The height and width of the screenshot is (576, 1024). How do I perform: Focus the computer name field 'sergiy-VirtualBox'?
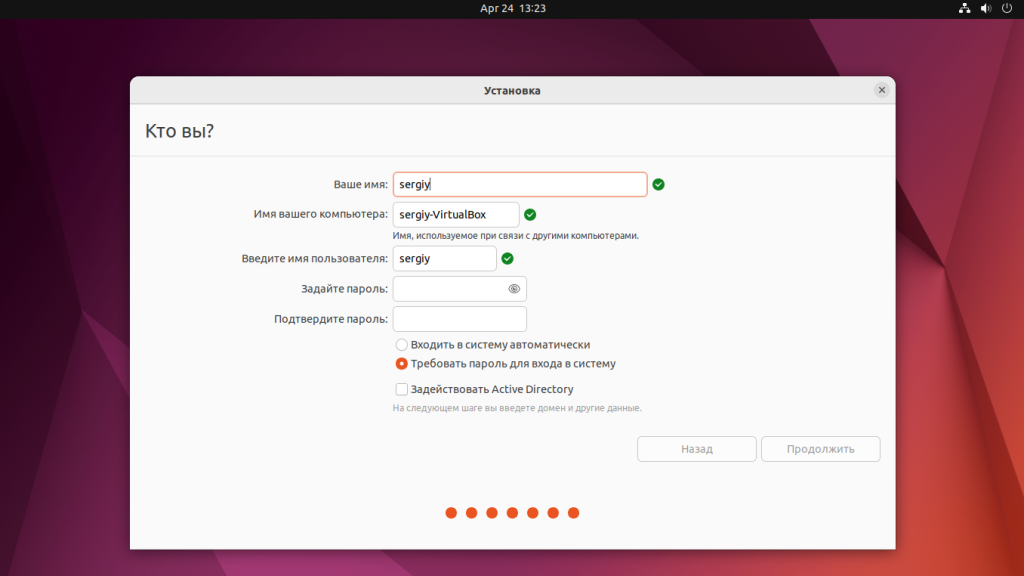(456, 214)
